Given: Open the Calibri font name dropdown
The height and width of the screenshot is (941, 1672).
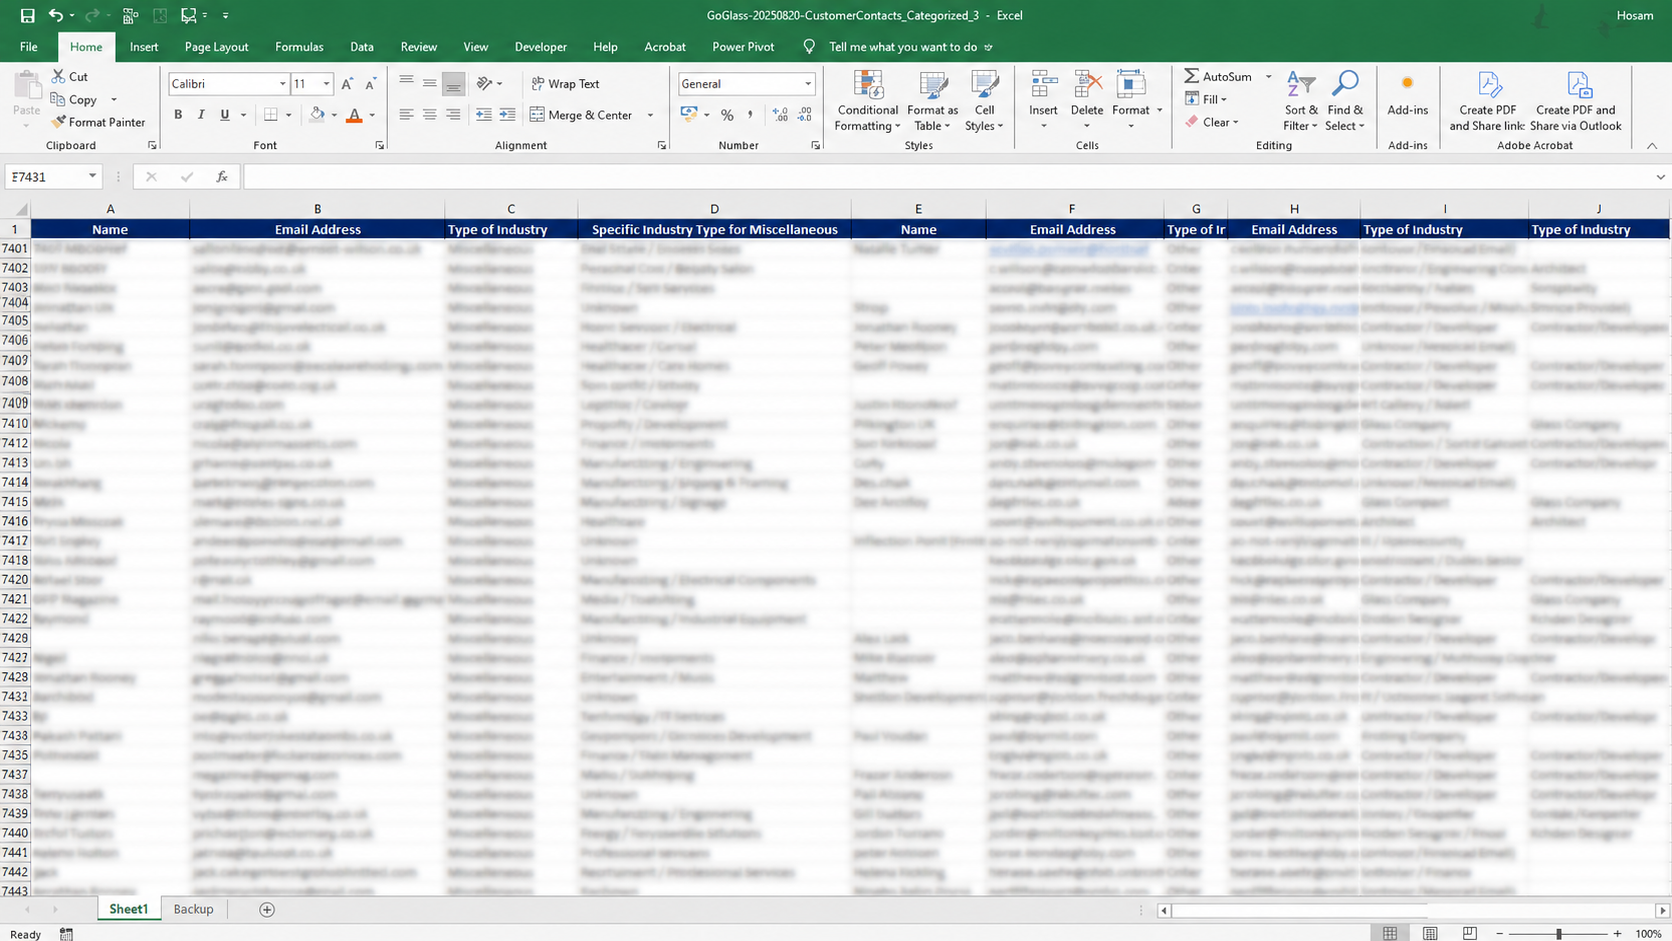Looking at the screenshot, I should [282, 84].
